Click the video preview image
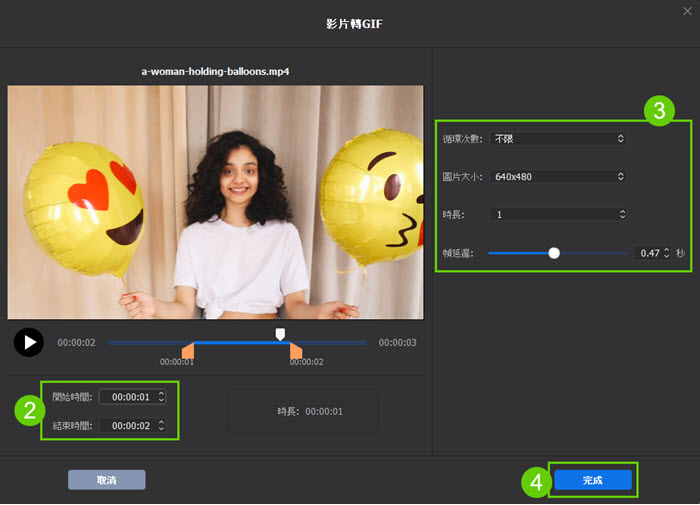Viewport: 700px width, 505px height. tap(216, 202)
